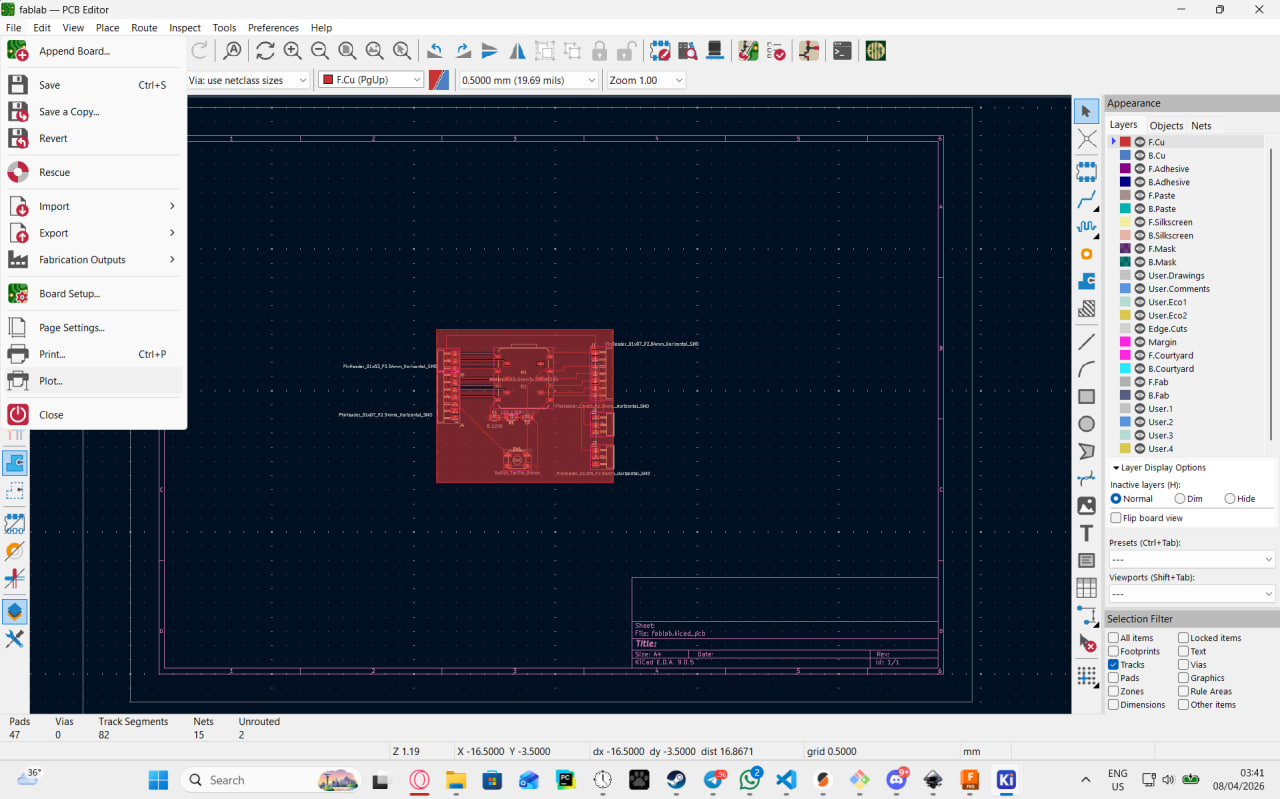This screenshot has height=799, width=1280.
Task: Open the Design Rules Checker icon
Action: [776, 51]
